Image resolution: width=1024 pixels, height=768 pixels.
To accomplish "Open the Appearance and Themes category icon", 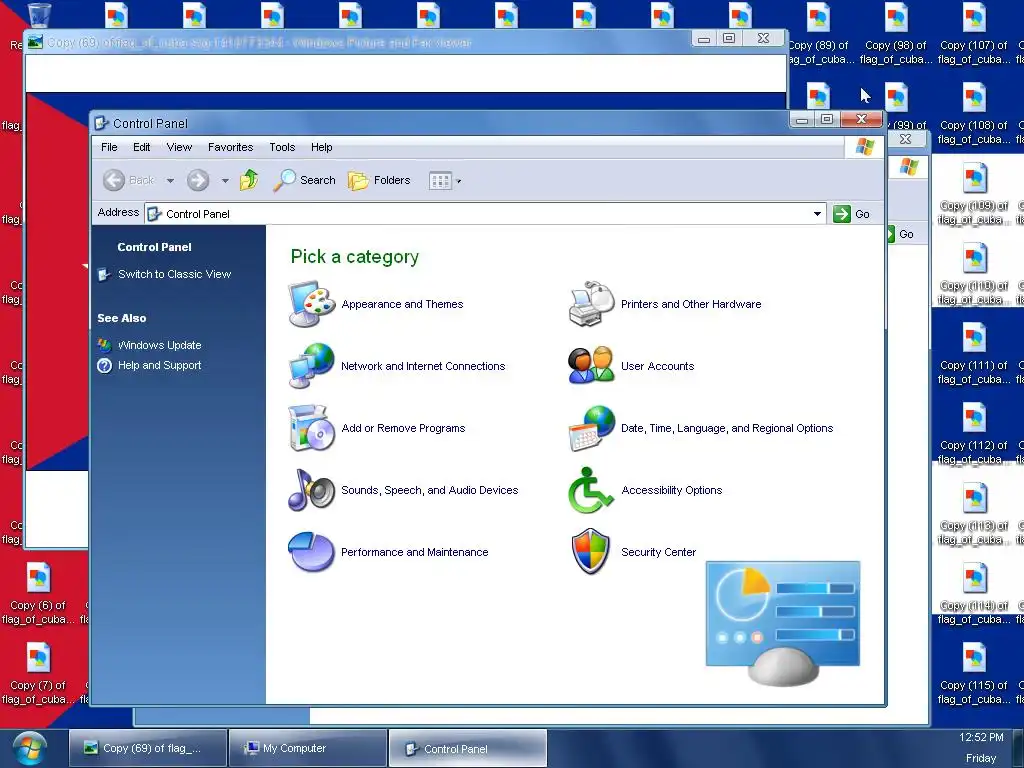I will 312,304.
